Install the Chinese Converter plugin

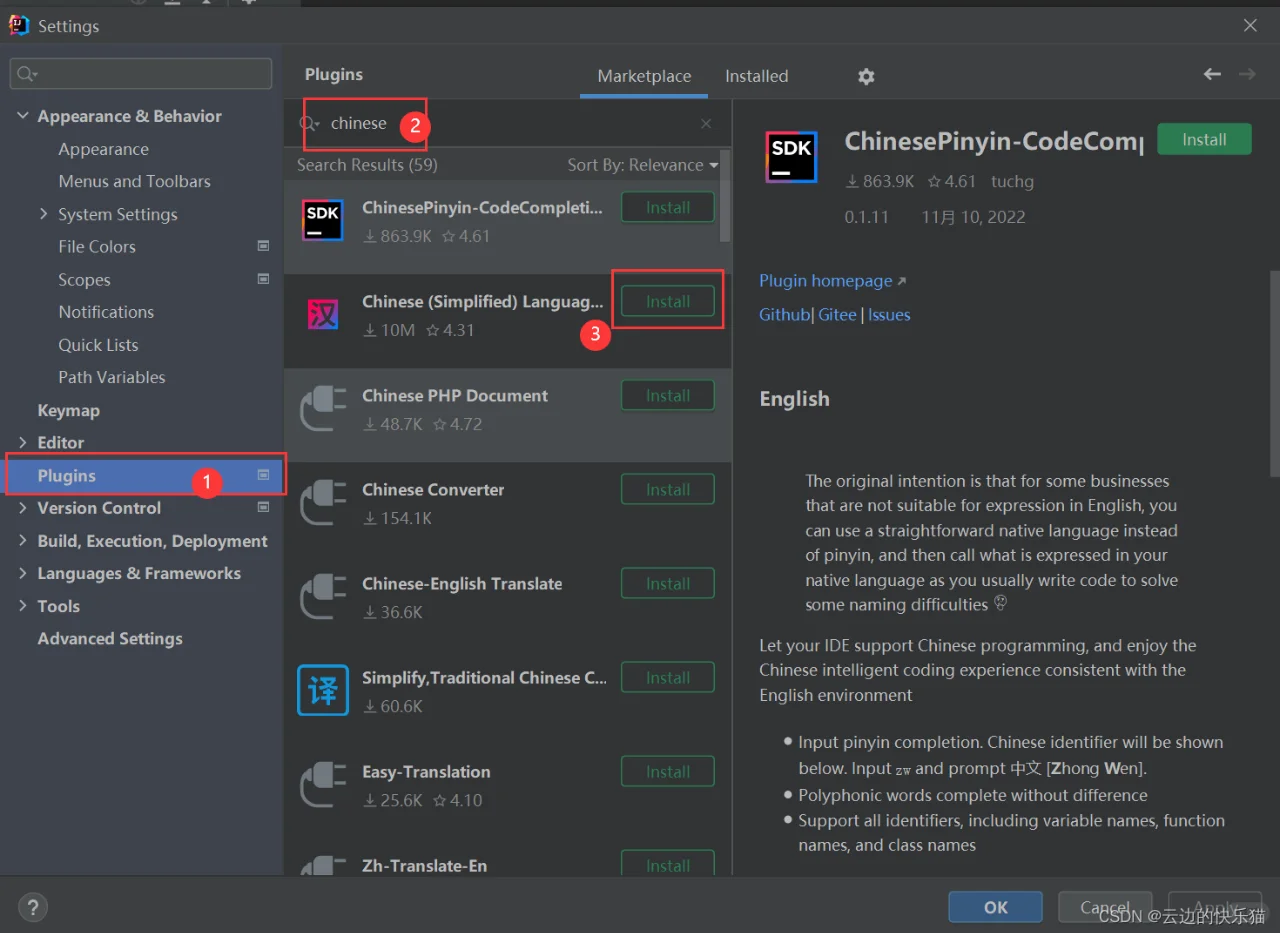click(668, 490)
